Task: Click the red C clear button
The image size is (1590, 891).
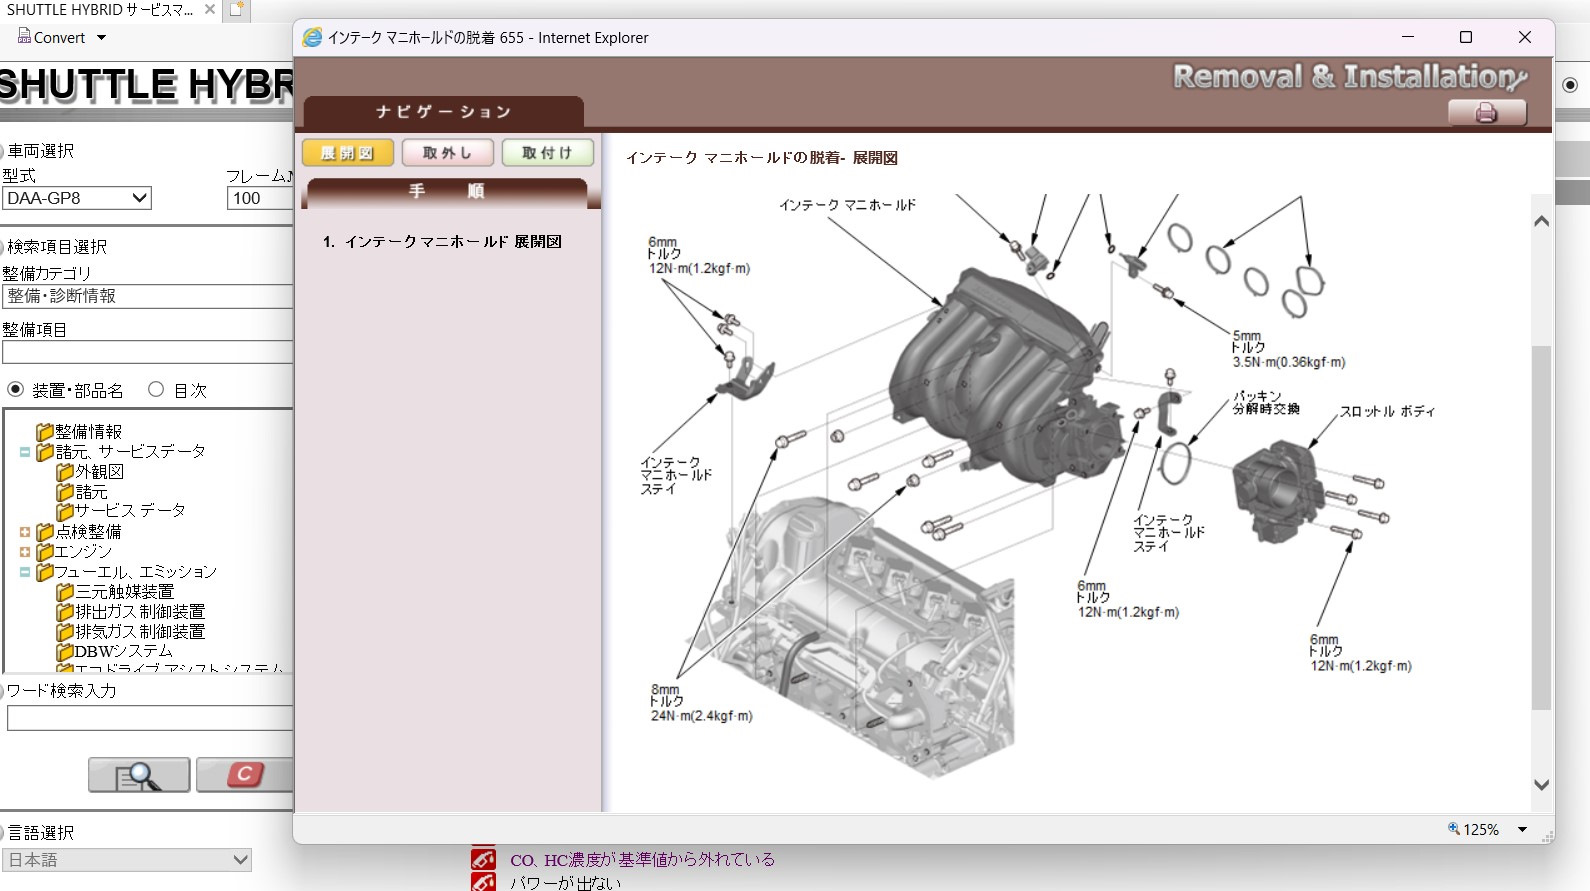Action: click(245, 775)
